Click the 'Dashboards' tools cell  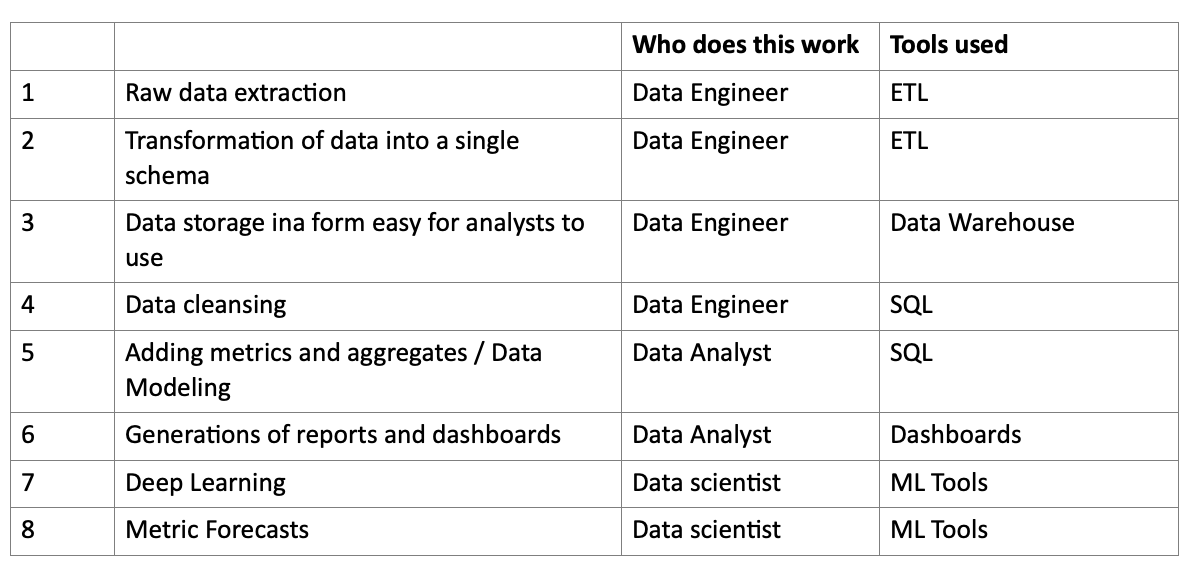tap(1028, 436)
